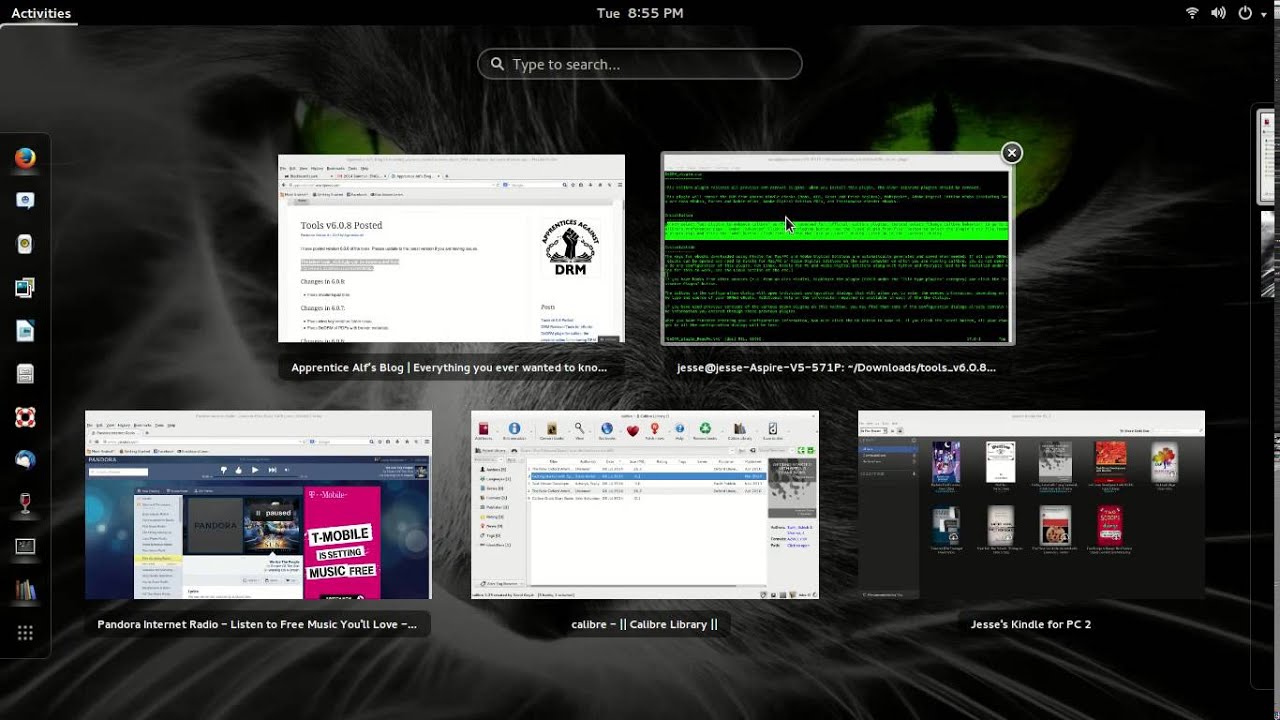Screen dimensions: 1280x720
Task: Click the power icon in top bar
Action: [1245, 13]
